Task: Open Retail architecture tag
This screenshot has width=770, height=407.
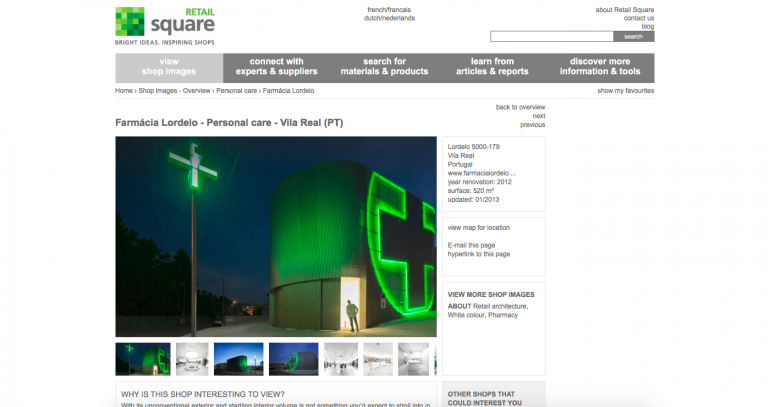Action: [x=500, y=306]
